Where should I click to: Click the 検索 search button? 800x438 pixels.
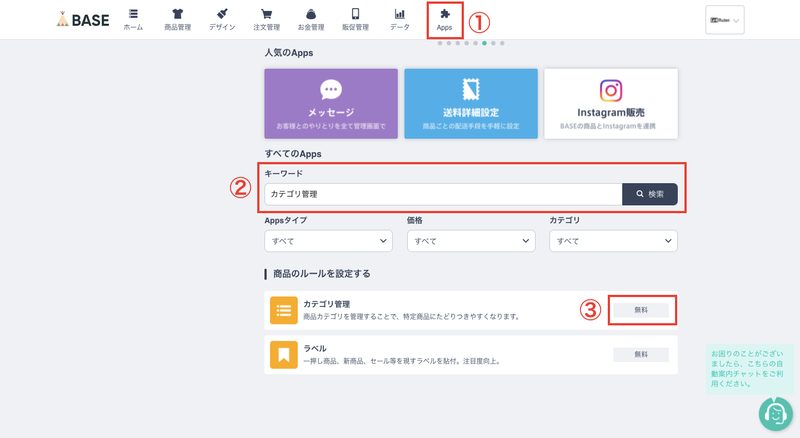coord(650,194)
